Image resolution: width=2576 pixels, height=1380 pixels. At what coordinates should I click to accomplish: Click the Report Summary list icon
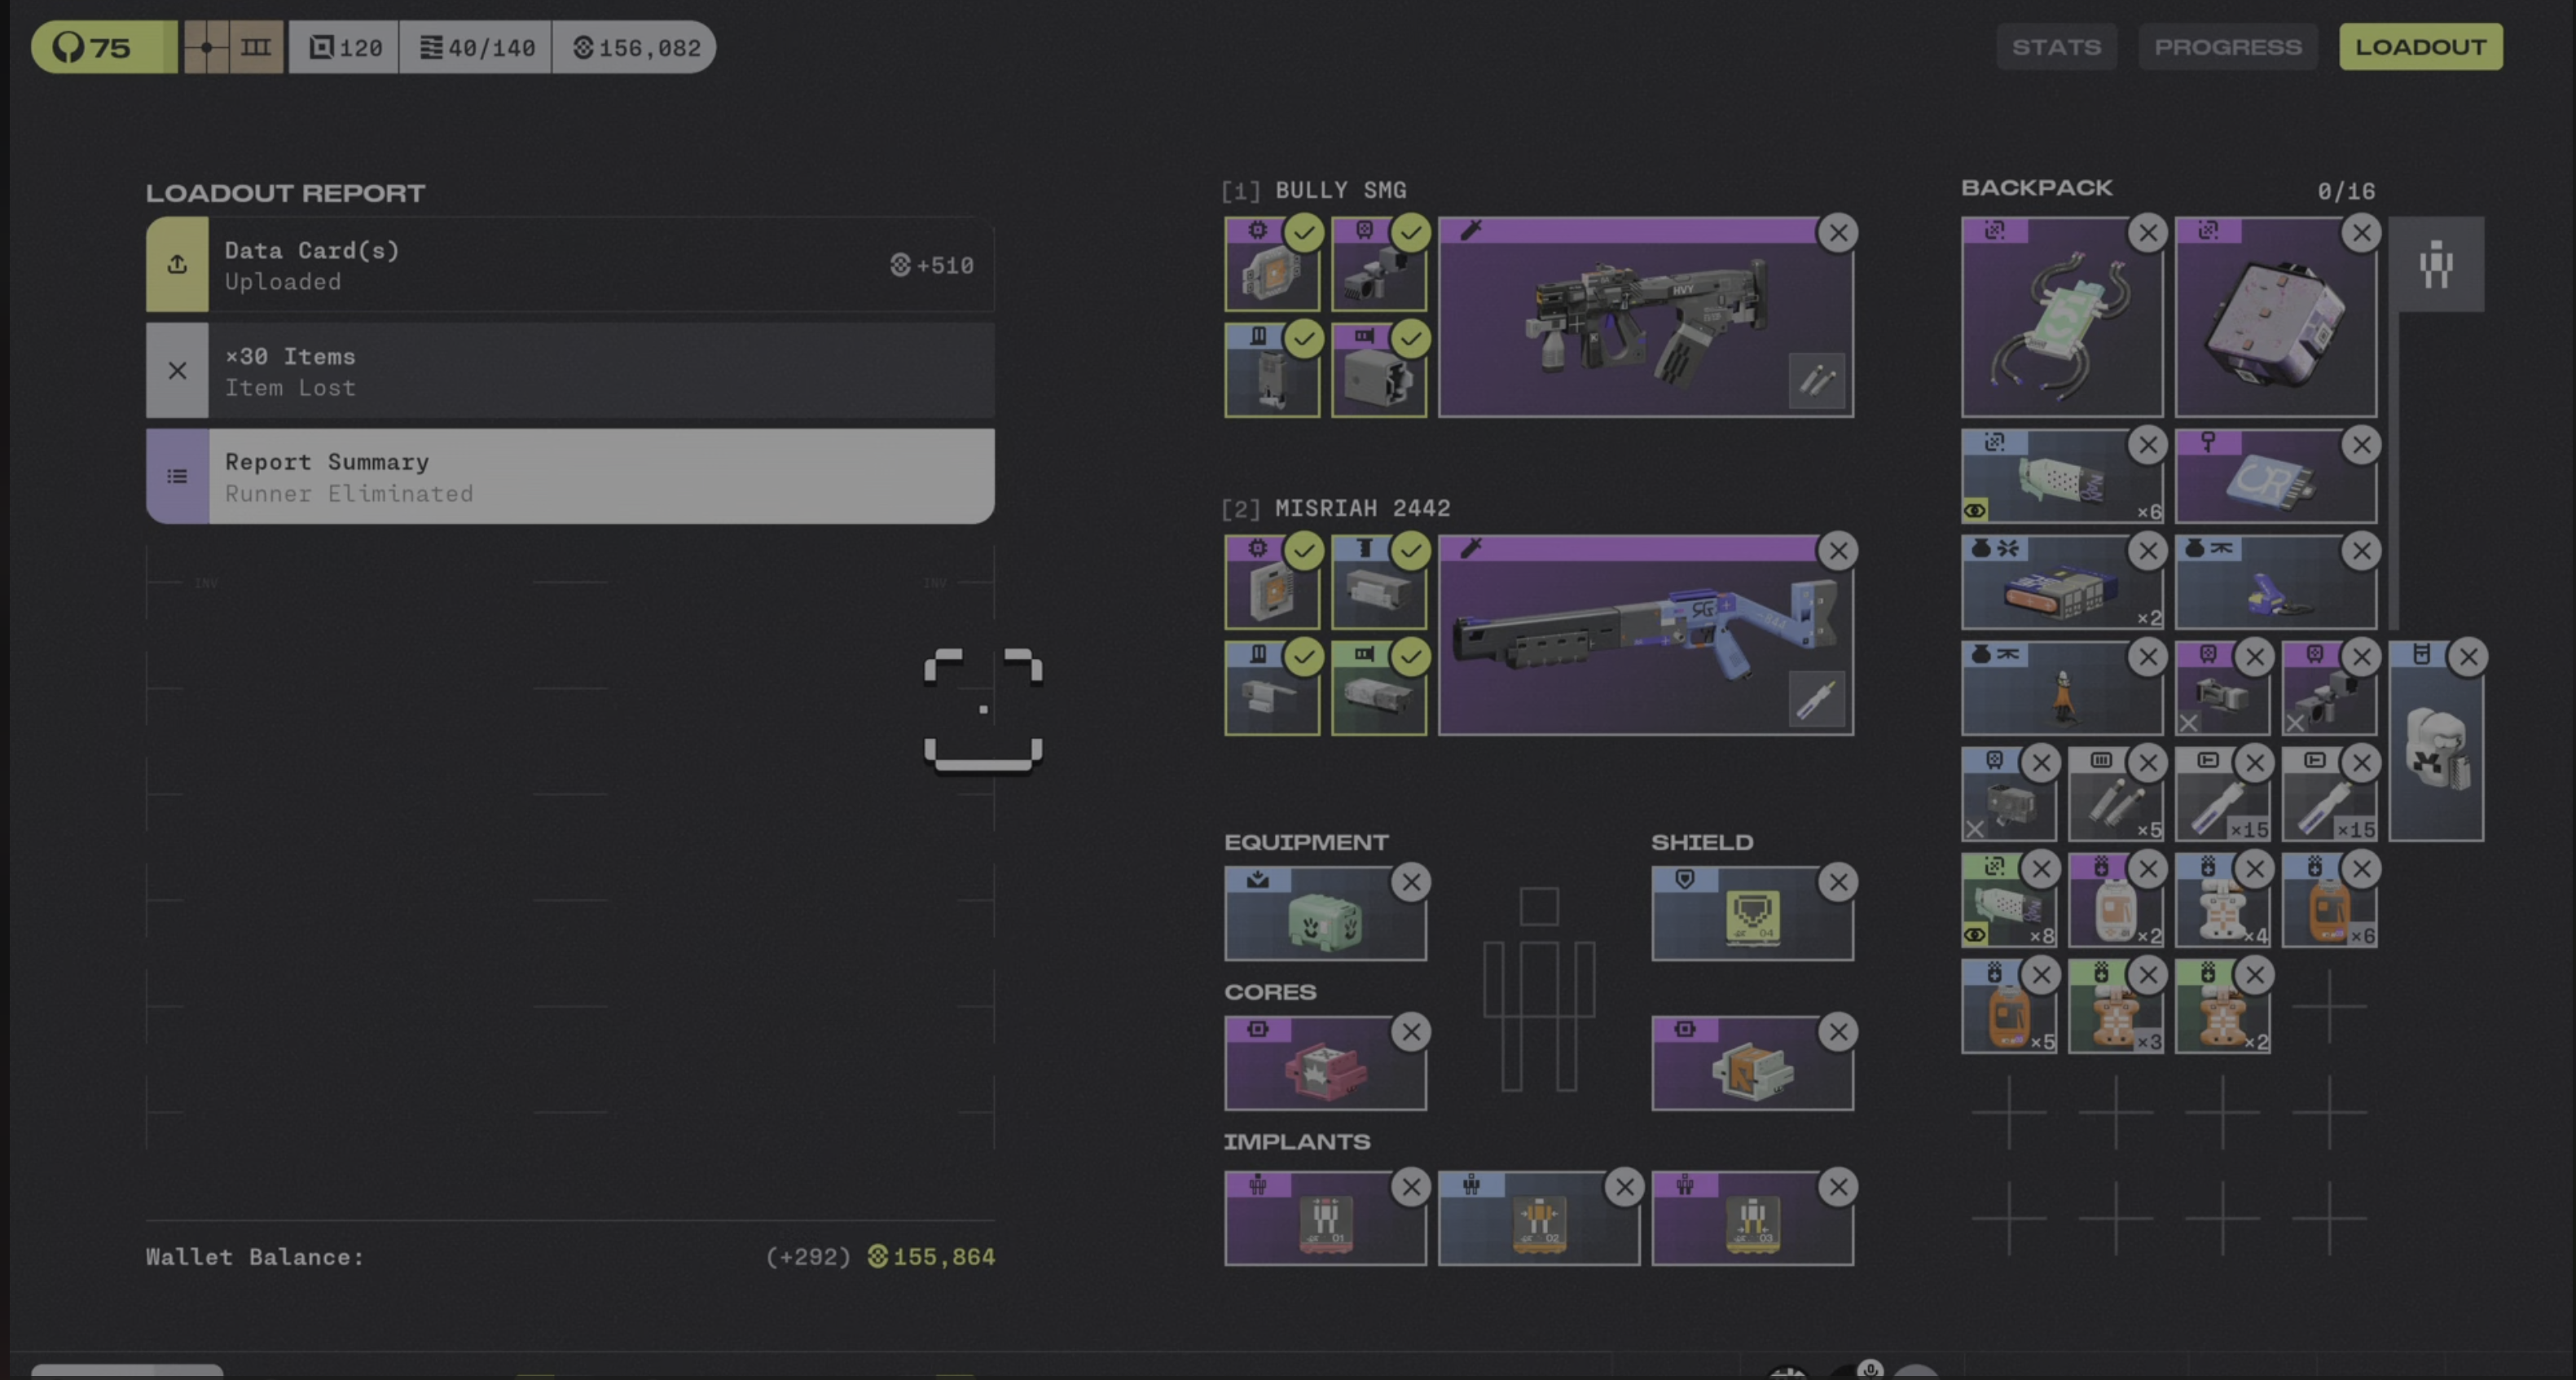(x=177, y=477)
